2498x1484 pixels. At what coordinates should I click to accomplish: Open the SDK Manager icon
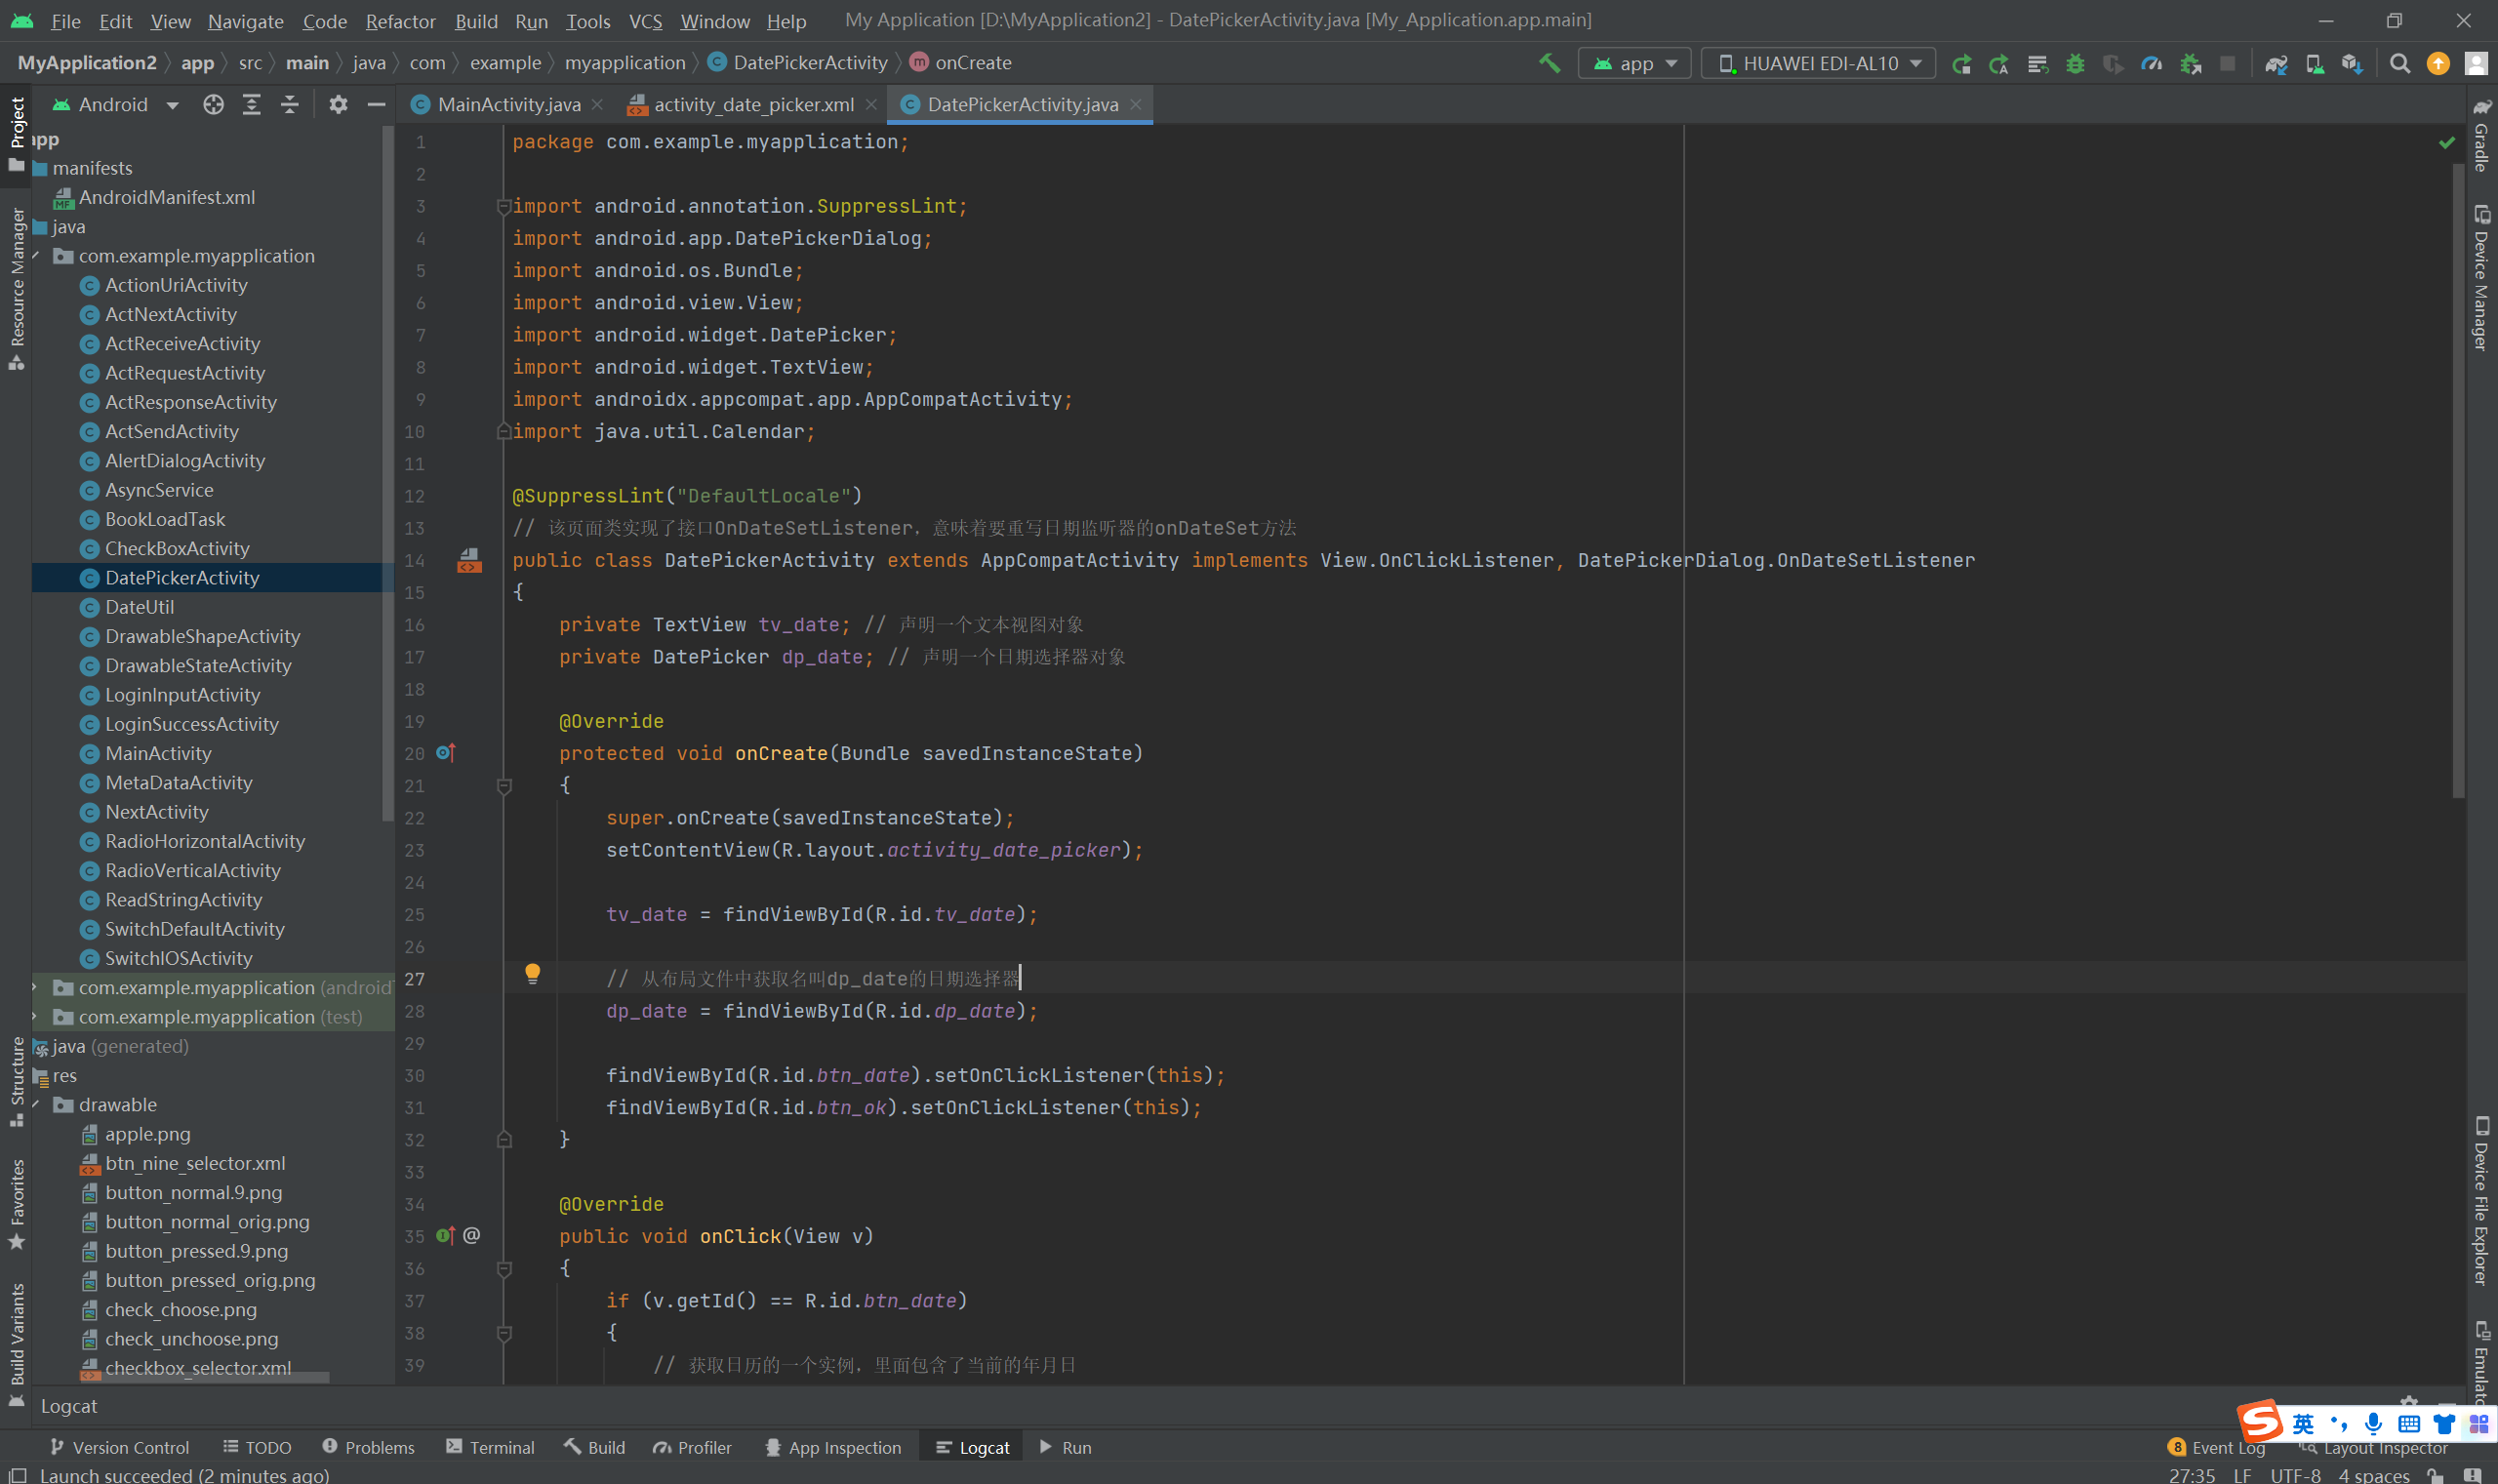click(2352, 63)
